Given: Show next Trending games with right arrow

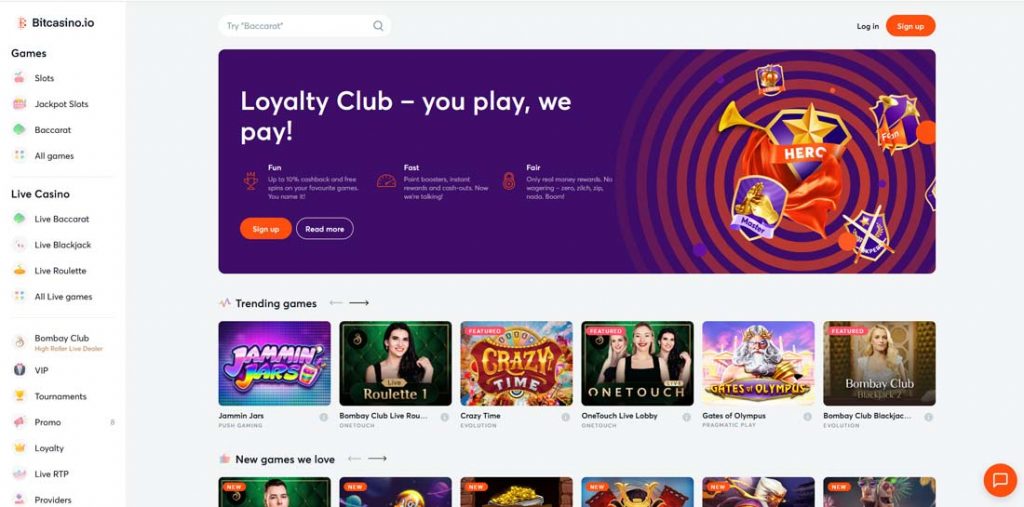Looking at the screenshot, I should 359,303.
